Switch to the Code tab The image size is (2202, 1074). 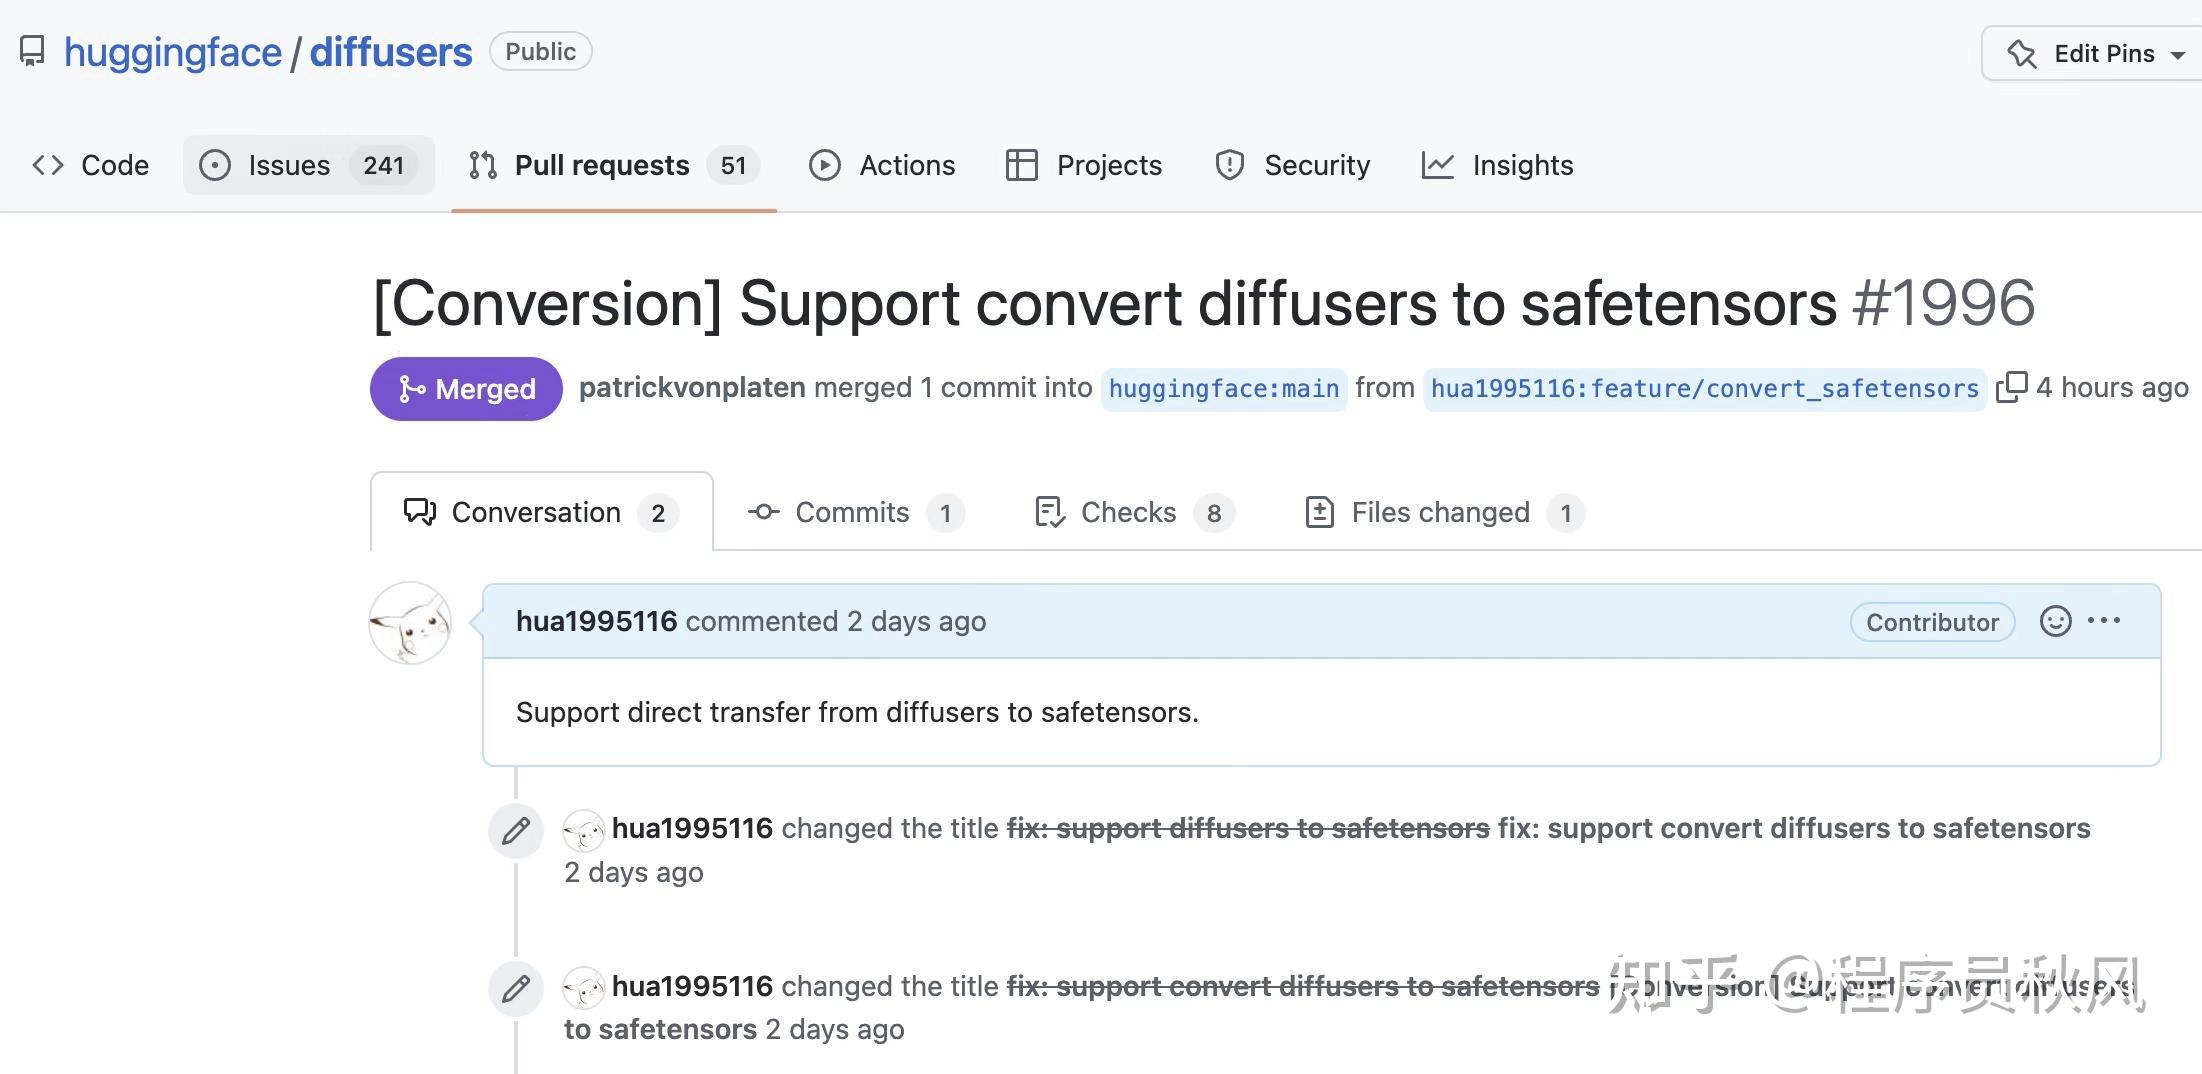coord(90,165)
